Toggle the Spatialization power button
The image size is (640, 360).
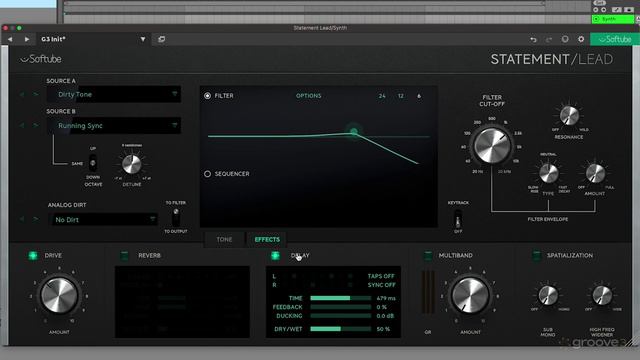tap(536, 256)
